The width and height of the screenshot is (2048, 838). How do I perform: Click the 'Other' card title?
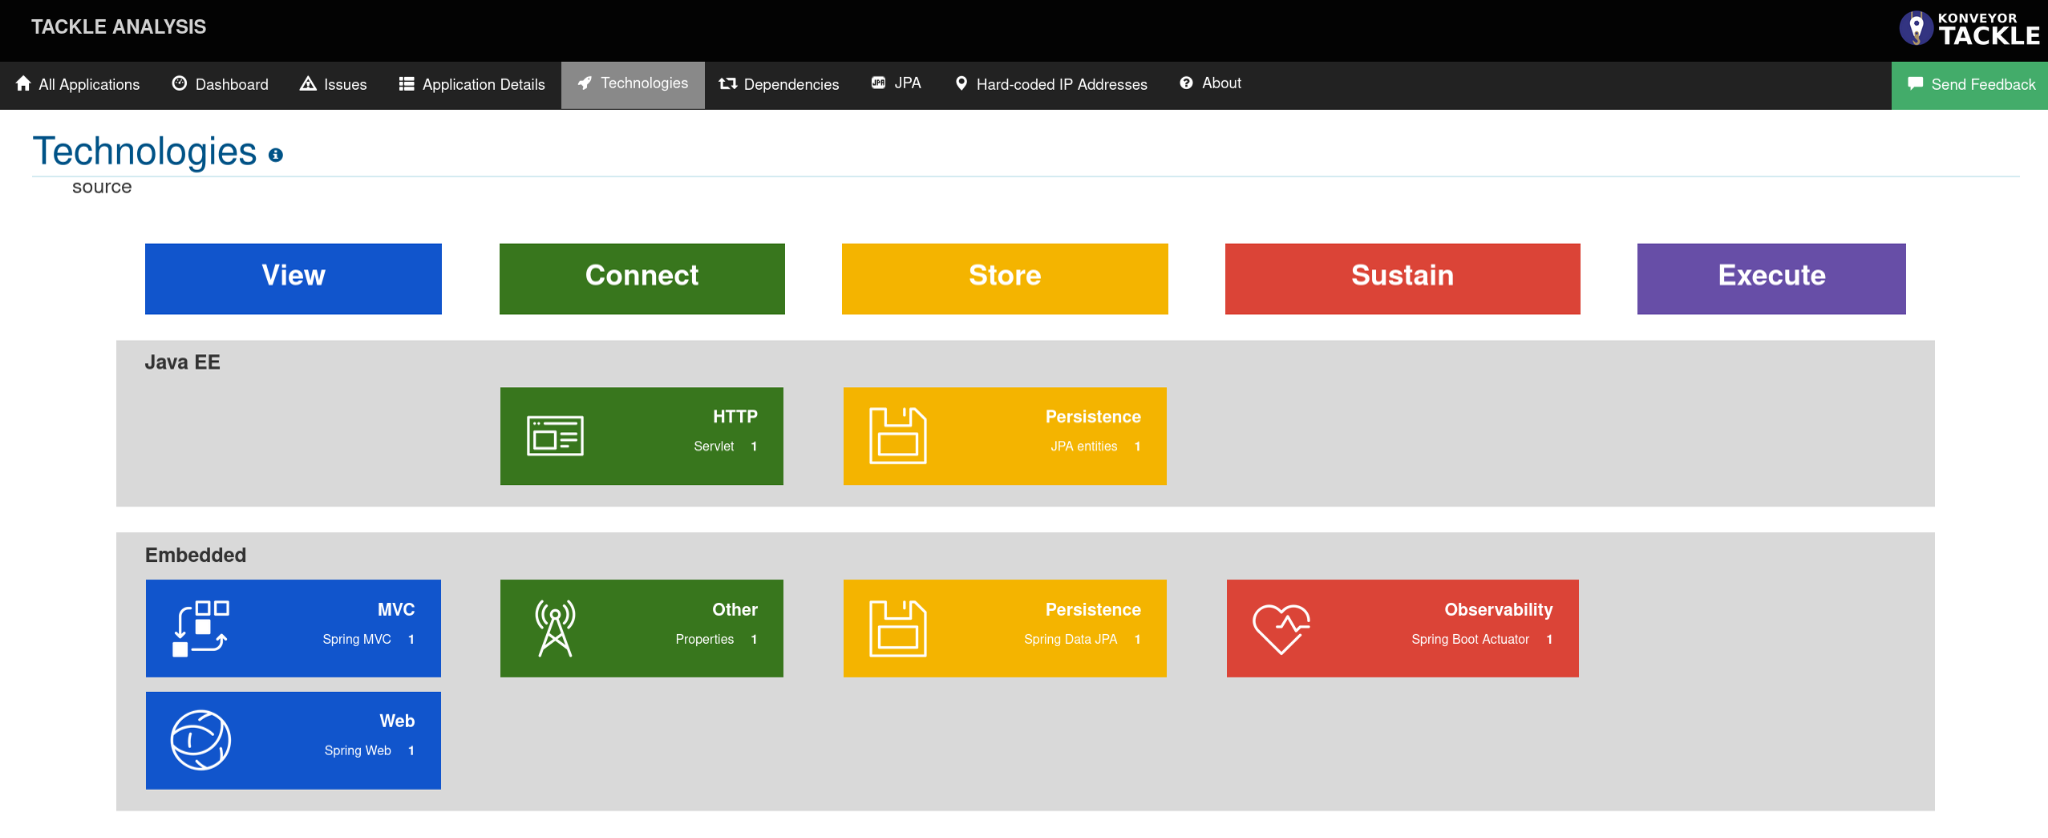point(735,610)
